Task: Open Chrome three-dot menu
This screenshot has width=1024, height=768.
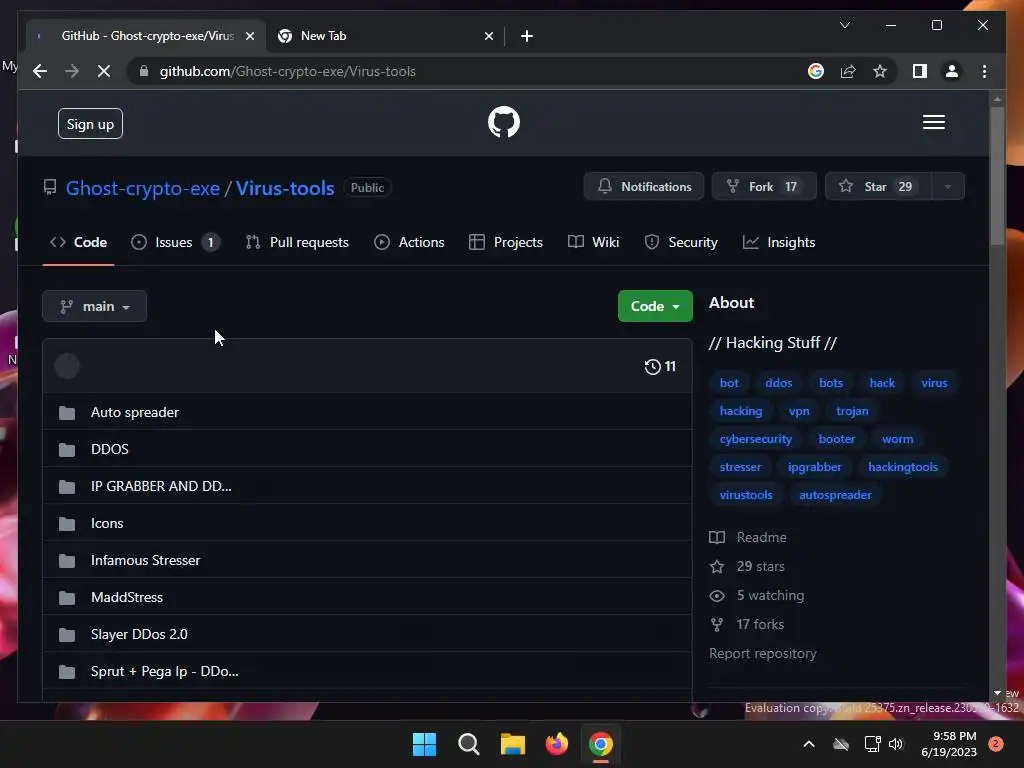Action: point(984,71)
